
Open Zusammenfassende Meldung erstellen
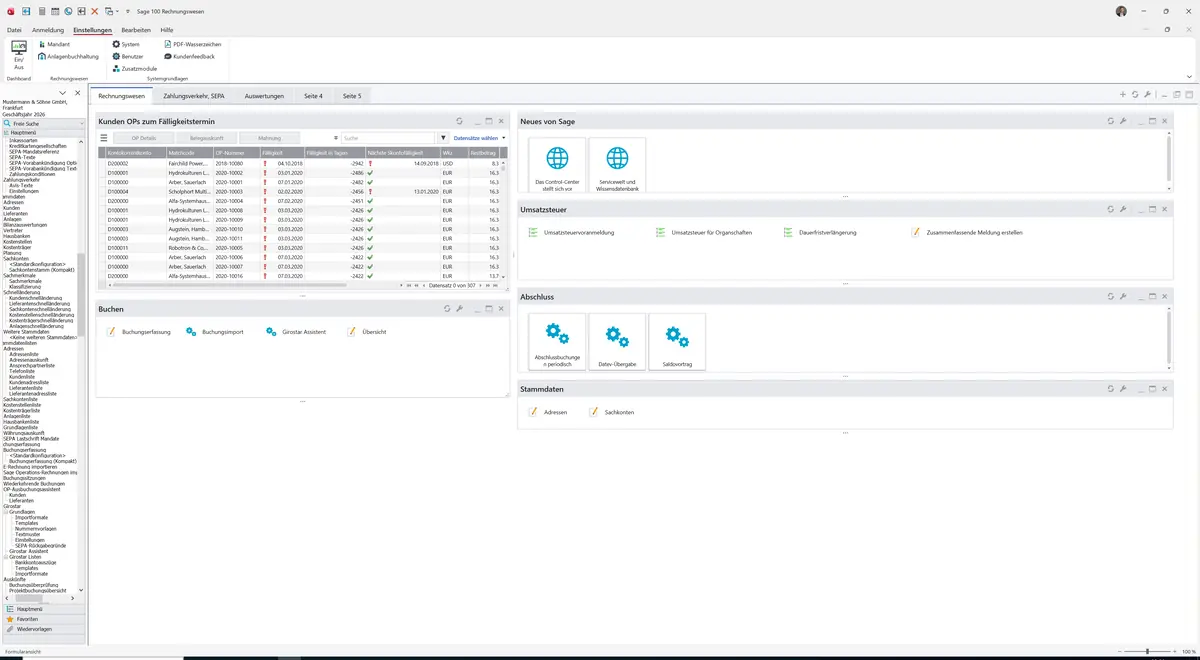[x=967, y=232]
